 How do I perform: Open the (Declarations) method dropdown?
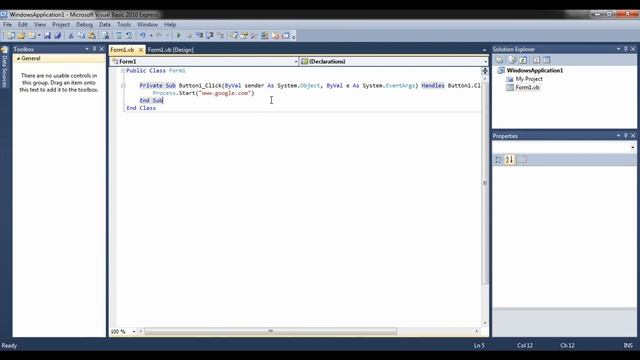coord(485,62)
